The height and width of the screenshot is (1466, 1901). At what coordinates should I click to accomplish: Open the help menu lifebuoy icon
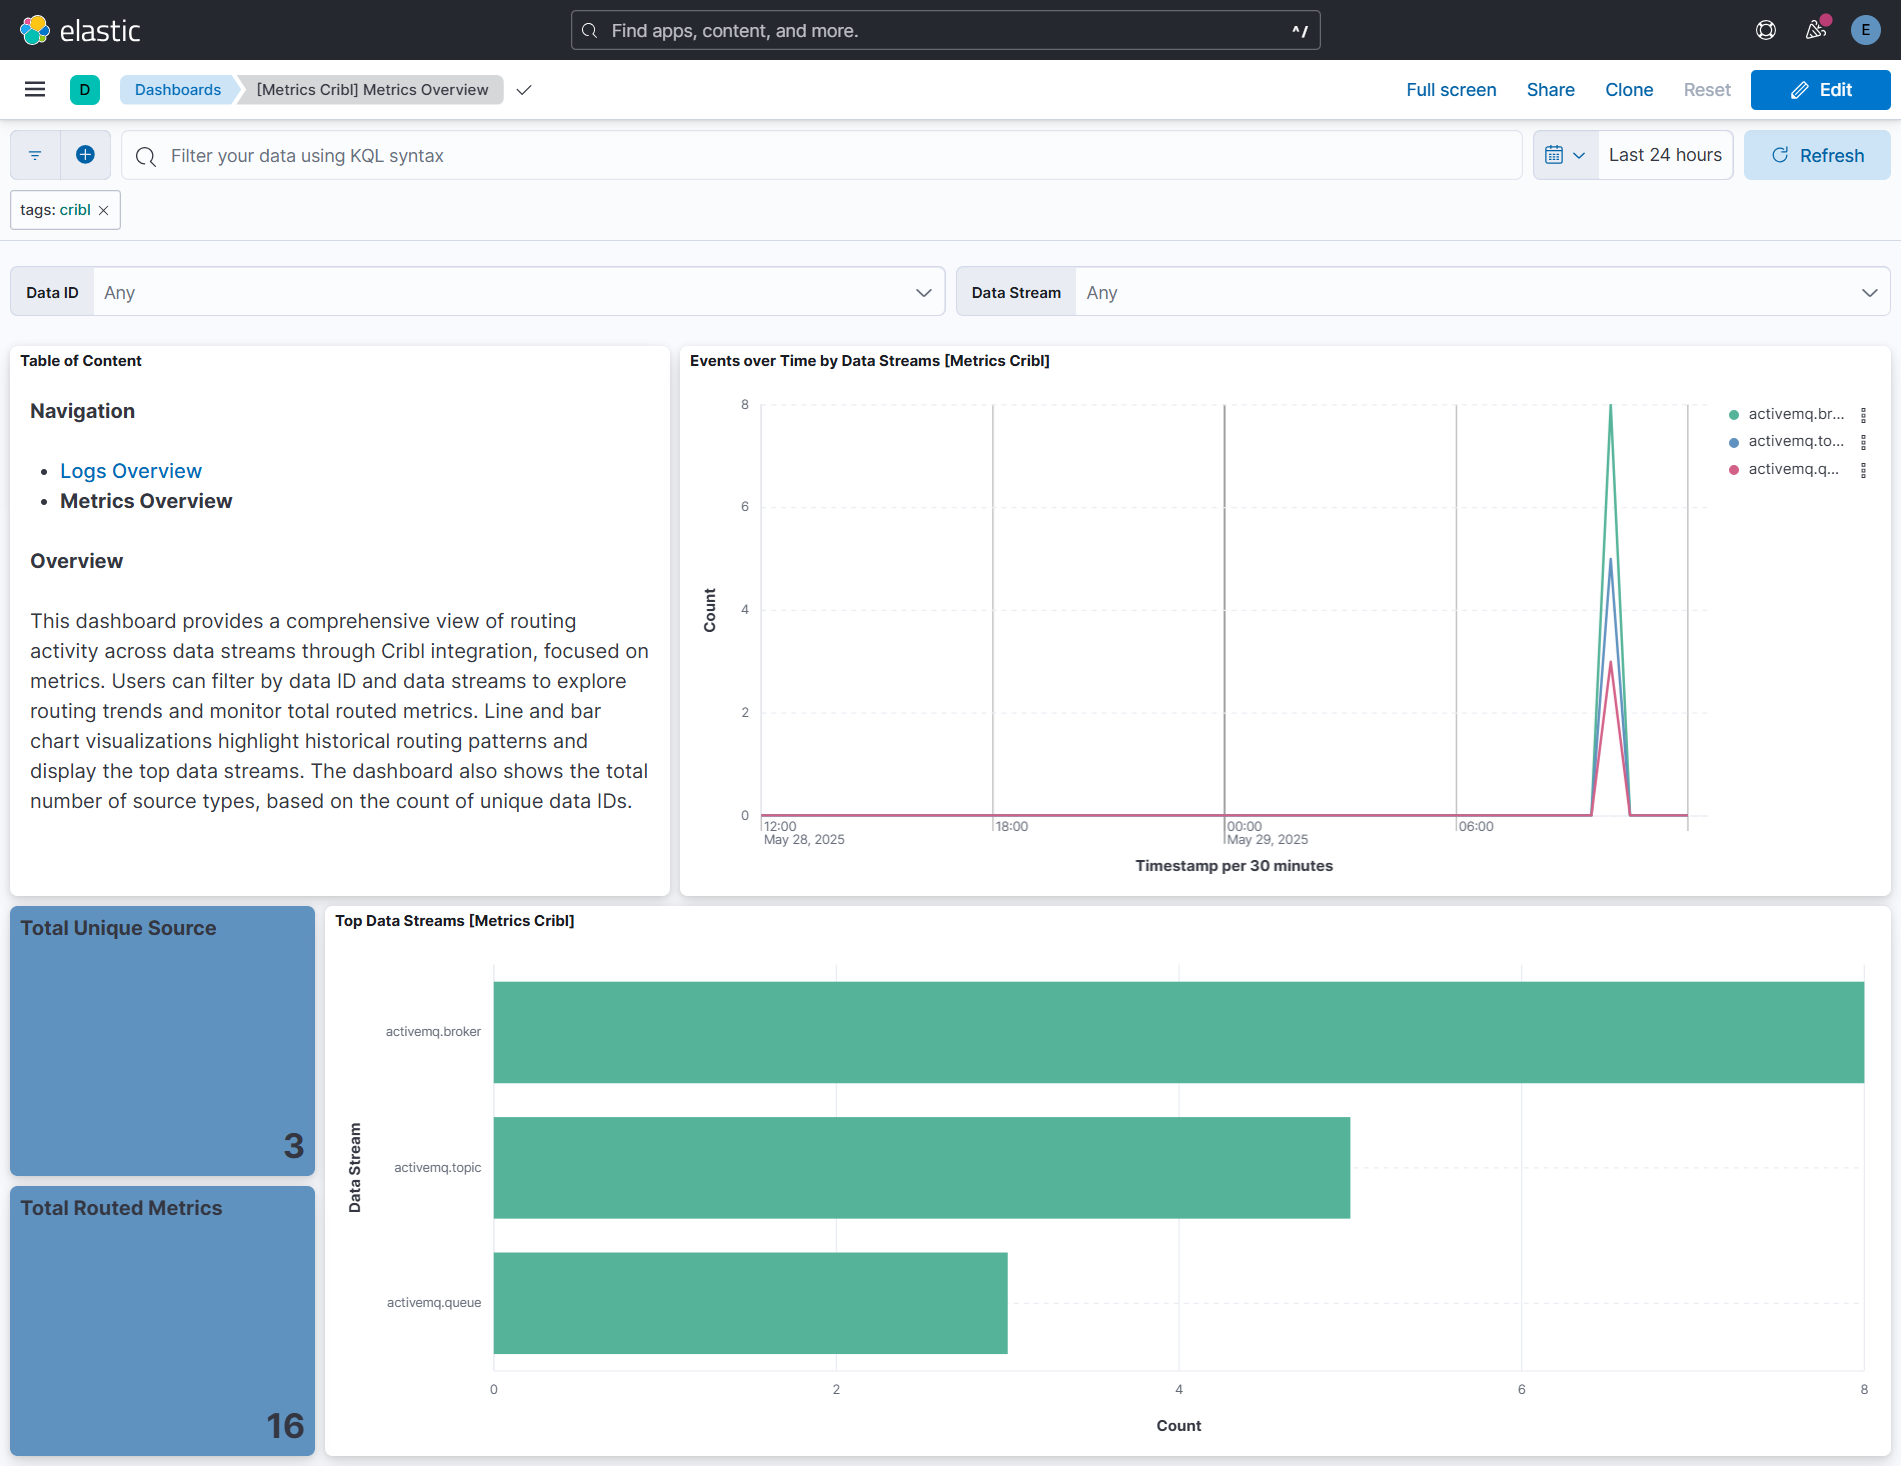(1765, 30)
